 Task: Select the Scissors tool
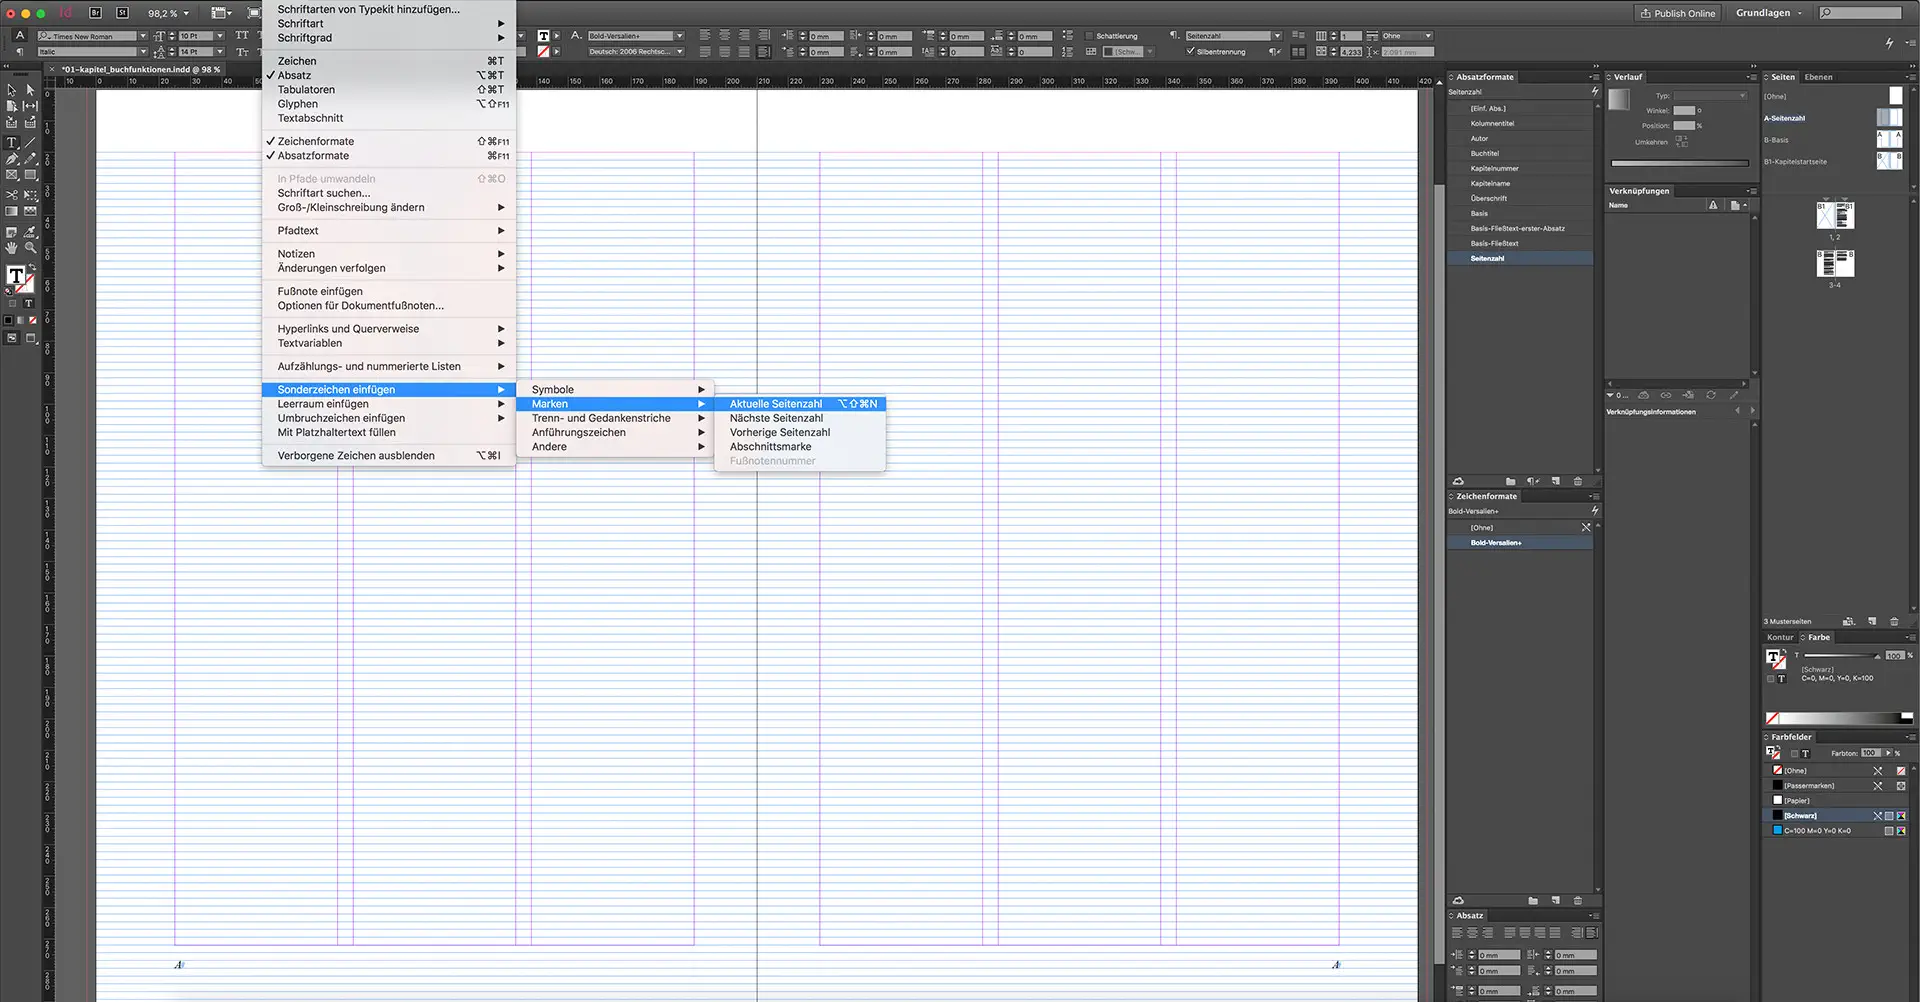coord(10,194)
